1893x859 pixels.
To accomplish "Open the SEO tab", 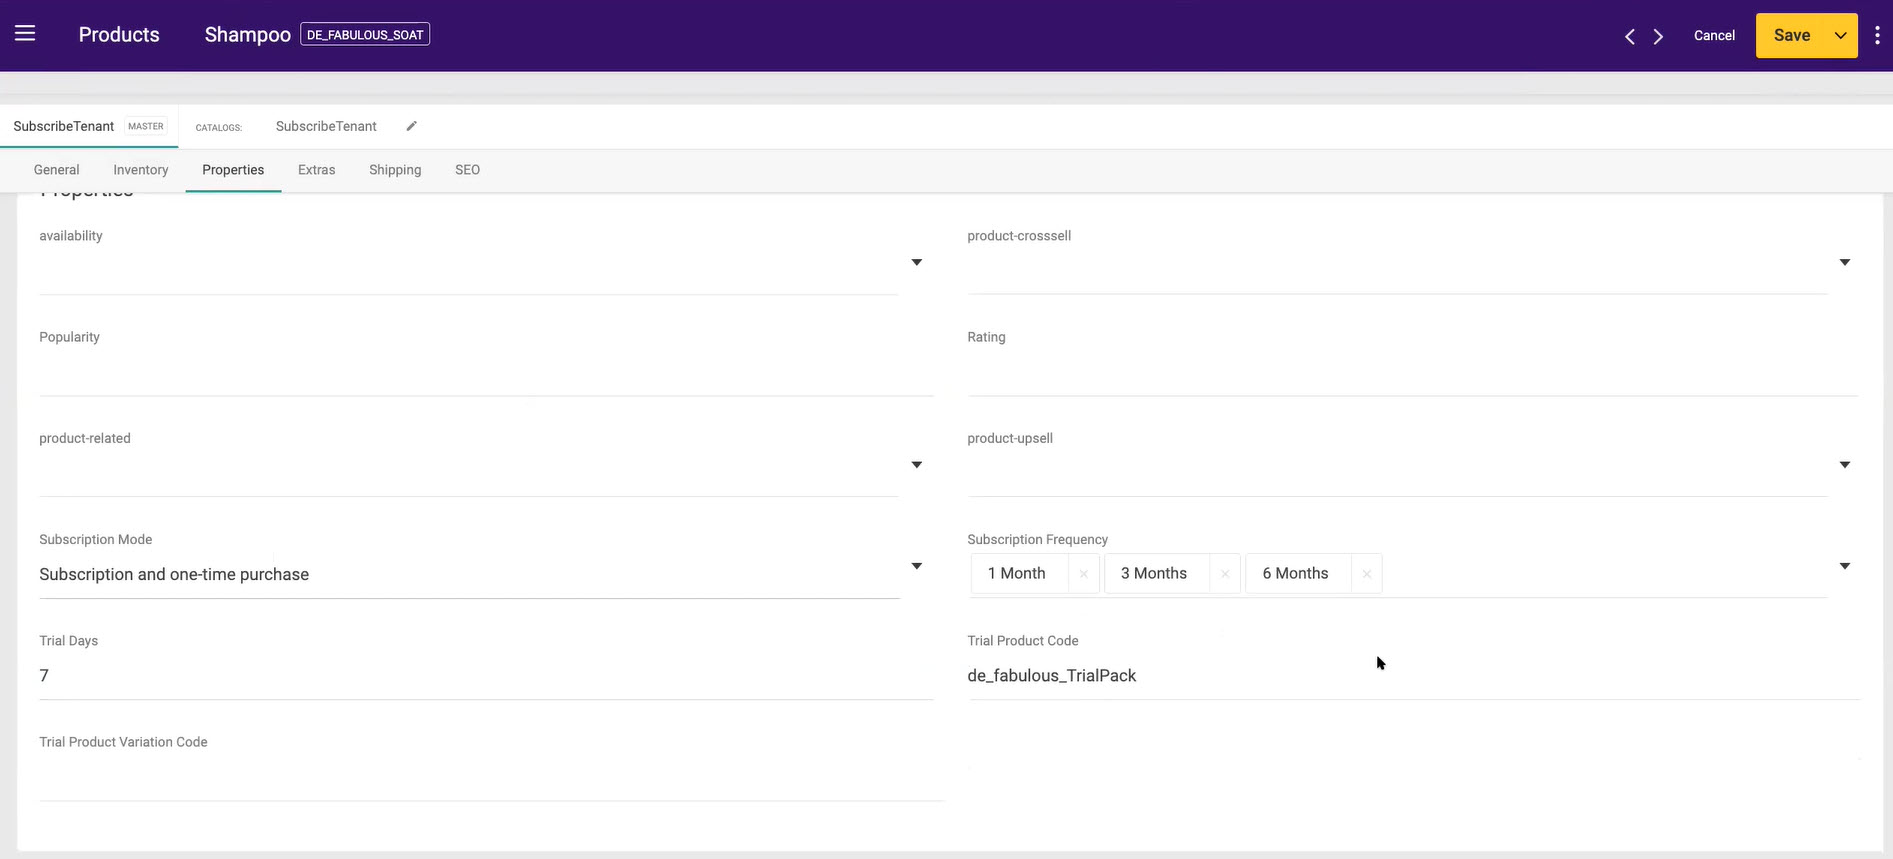I will [x=467, y=170].
